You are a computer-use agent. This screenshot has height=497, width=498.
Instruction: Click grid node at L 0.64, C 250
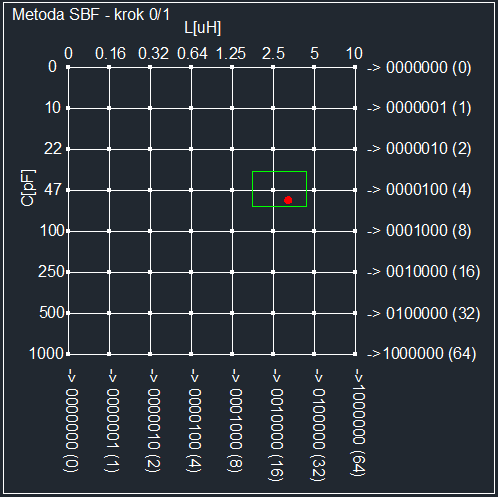[191, 272]
